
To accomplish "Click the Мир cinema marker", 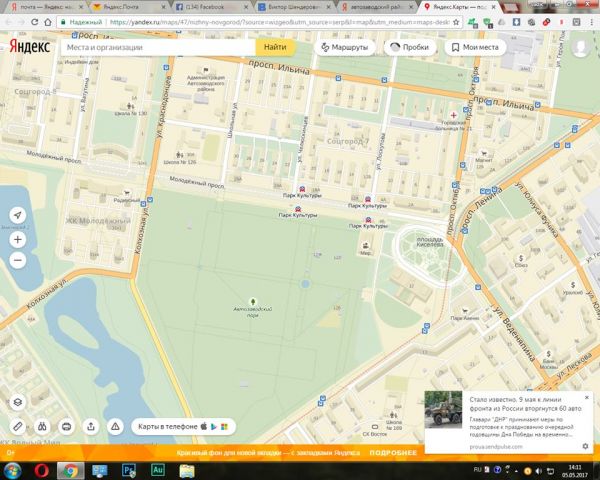I will coord(365,245).
